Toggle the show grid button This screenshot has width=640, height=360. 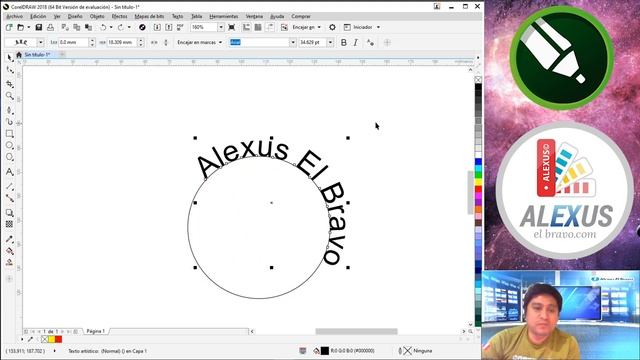[x=258, y=27]
